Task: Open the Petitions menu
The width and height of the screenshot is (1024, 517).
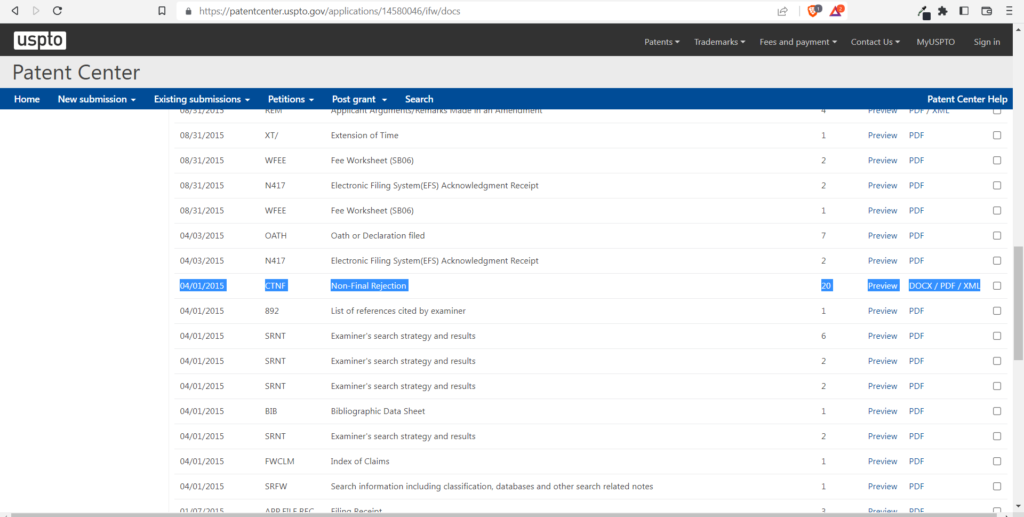Action: click(x=291, y=99)
